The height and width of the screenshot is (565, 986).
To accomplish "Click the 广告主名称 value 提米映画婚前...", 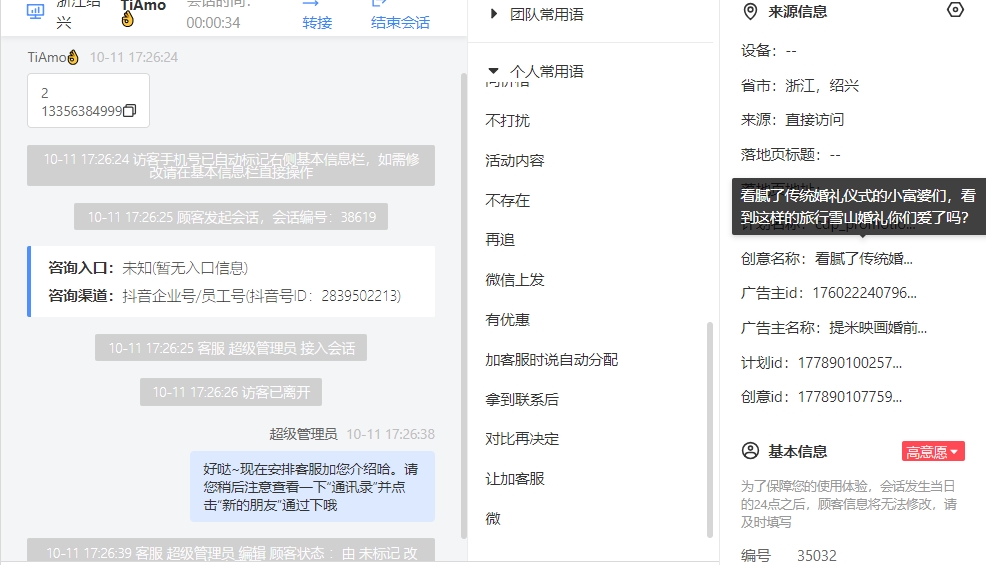I will pos(878,328).
